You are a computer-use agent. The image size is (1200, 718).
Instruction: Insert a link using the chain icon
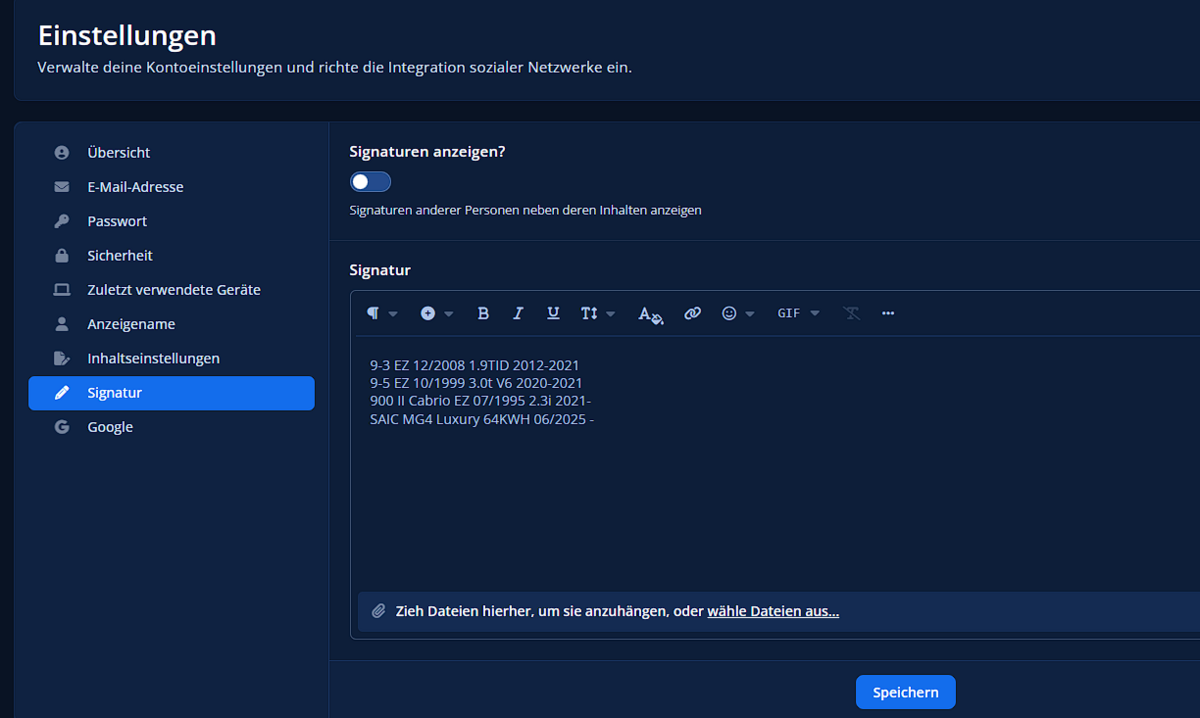click(x=692, y=313)
